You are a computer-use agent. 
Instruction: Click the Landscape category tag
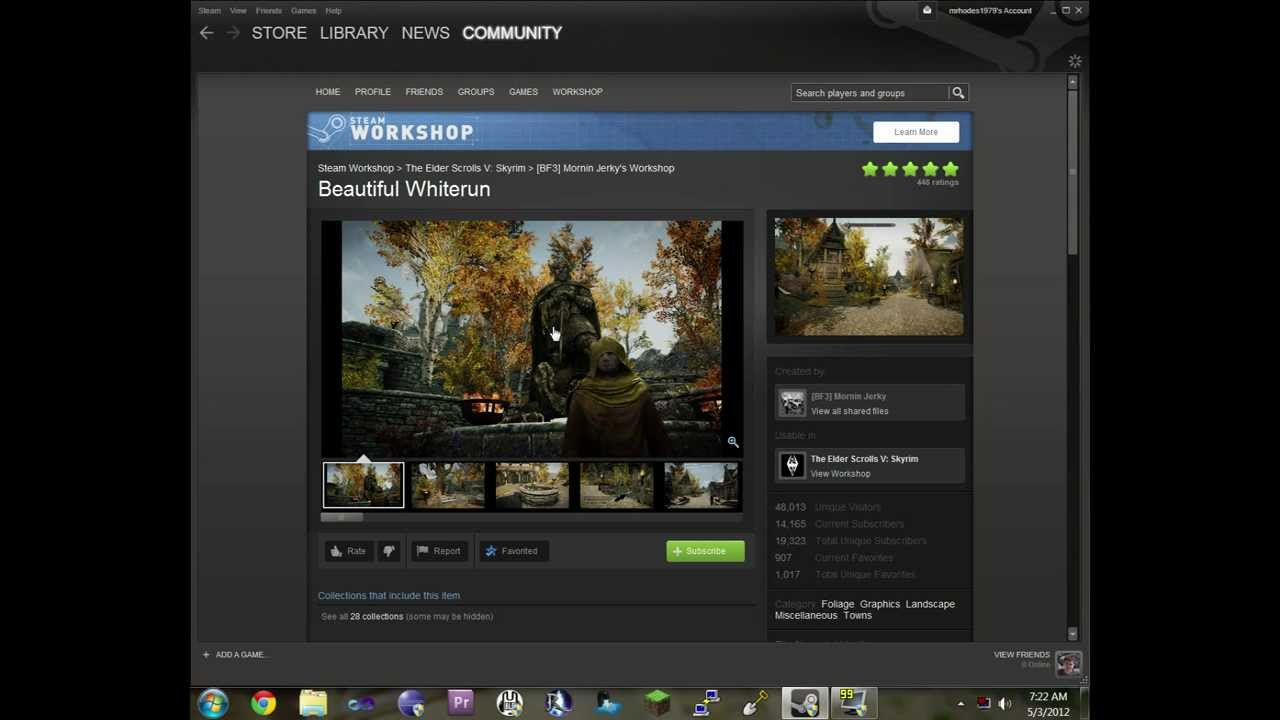click(x=930, y=604)
